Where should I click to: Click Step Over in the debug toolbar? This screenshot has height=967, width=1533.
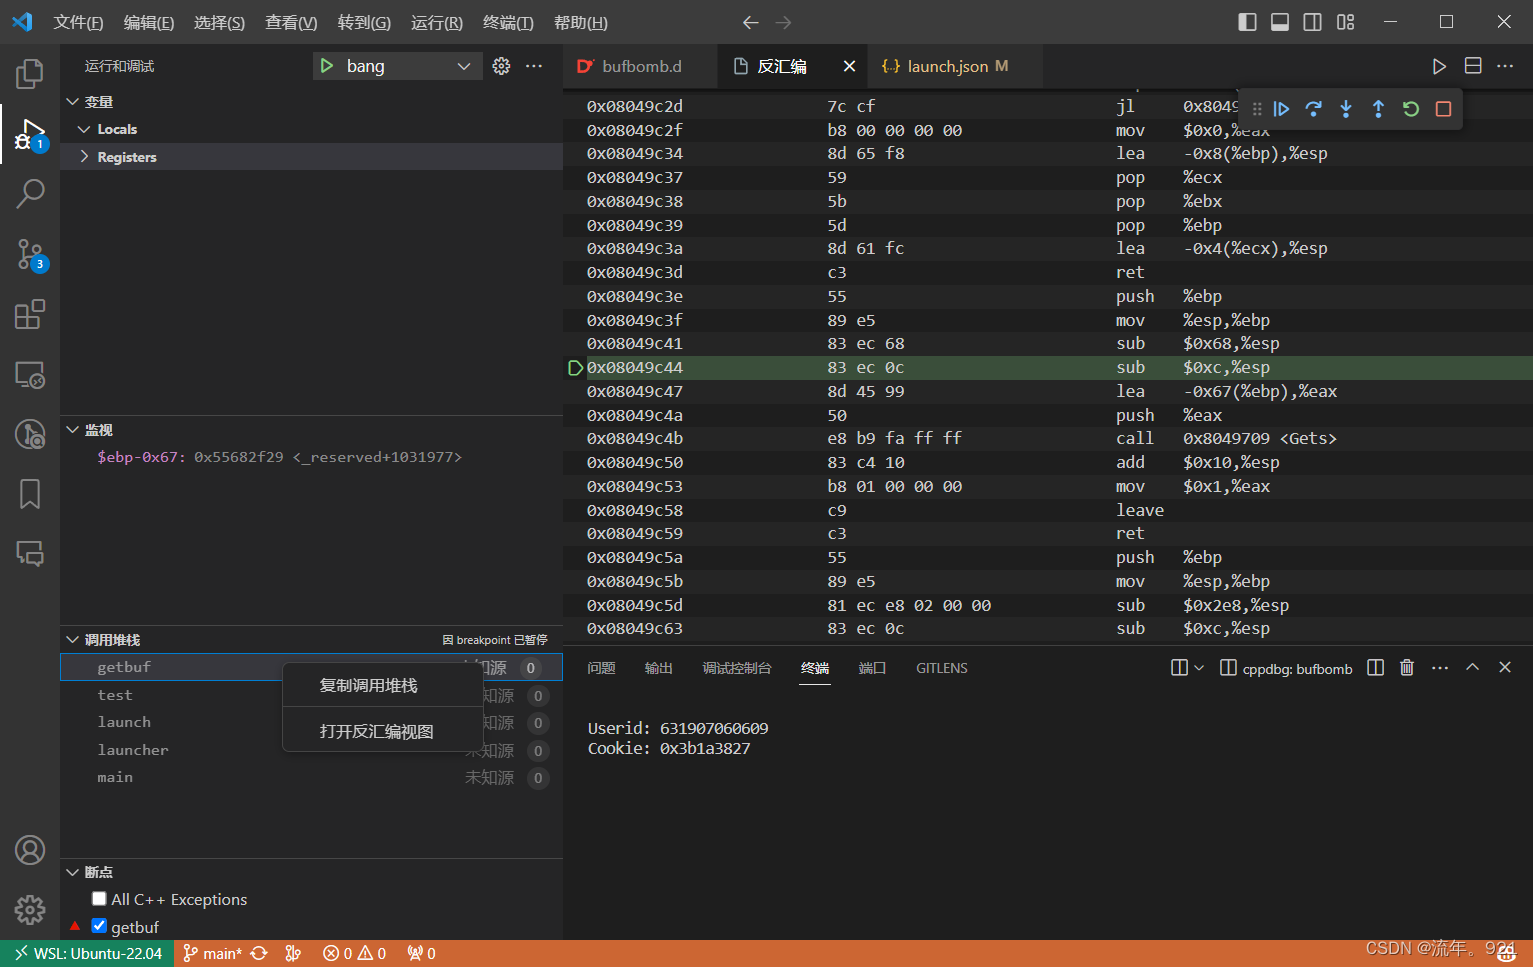coord(1314,109)
